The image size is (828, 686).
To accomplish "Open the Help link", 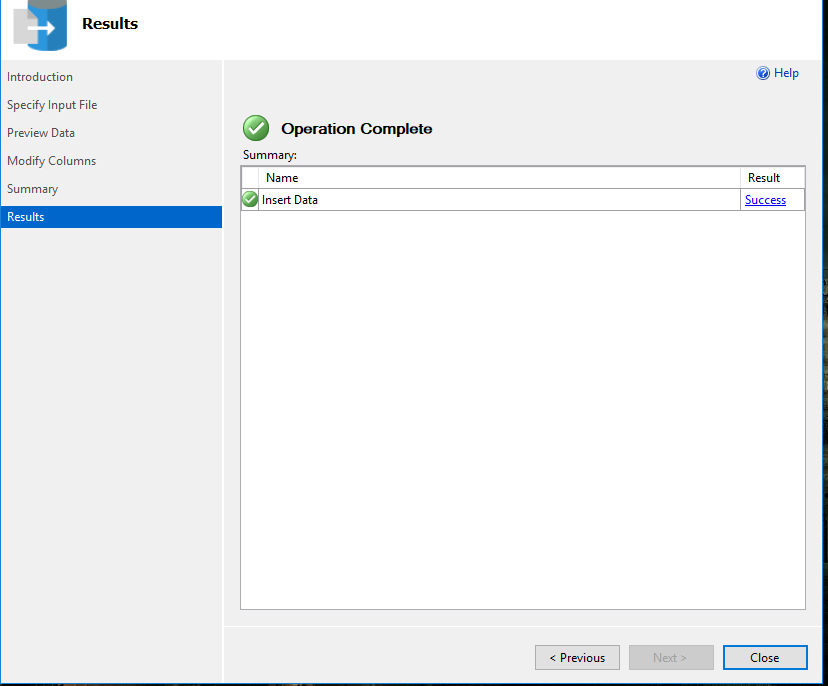I will tap(786, 73).
